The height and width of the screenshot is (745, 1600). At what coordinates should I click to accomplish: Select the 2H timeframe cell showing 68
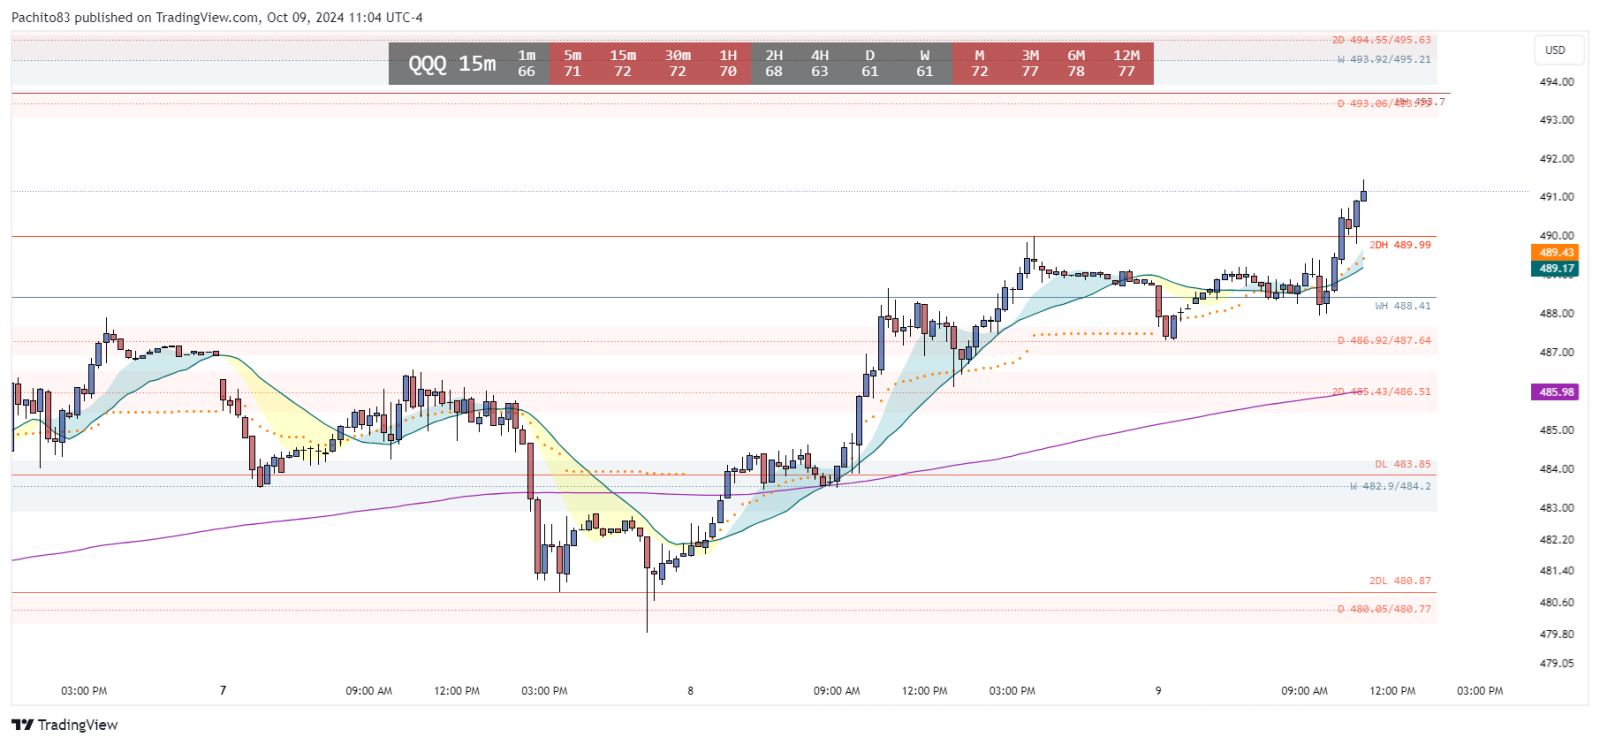pos(774,63)
